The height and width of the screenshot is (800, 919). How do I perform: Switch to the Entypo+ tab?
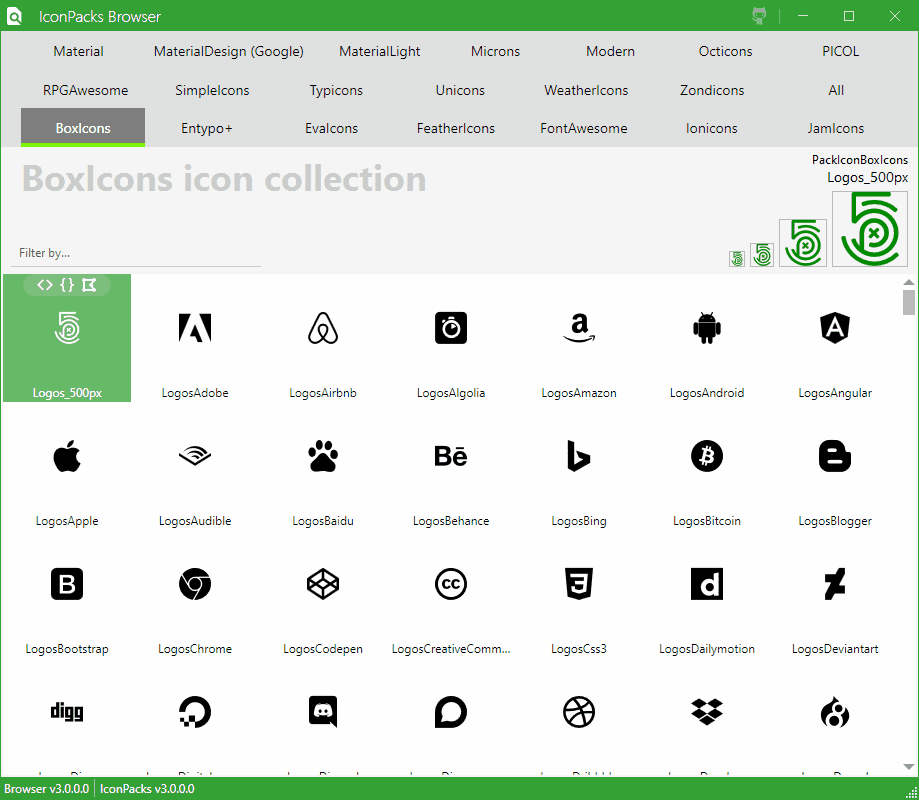click(207, 128)
